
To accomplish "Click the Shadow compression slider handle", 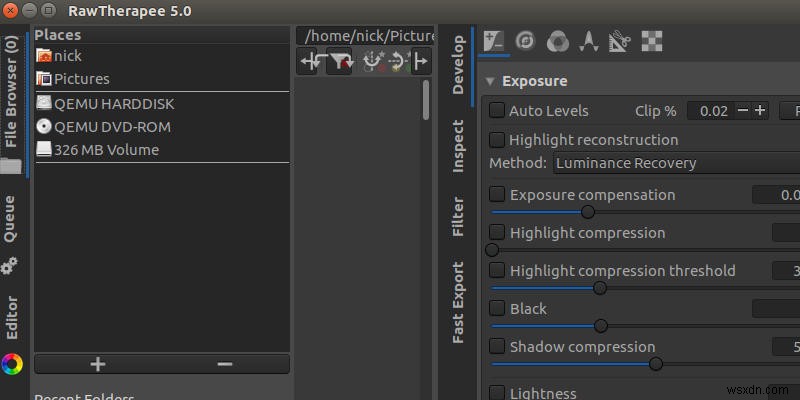I will point(656,364).
